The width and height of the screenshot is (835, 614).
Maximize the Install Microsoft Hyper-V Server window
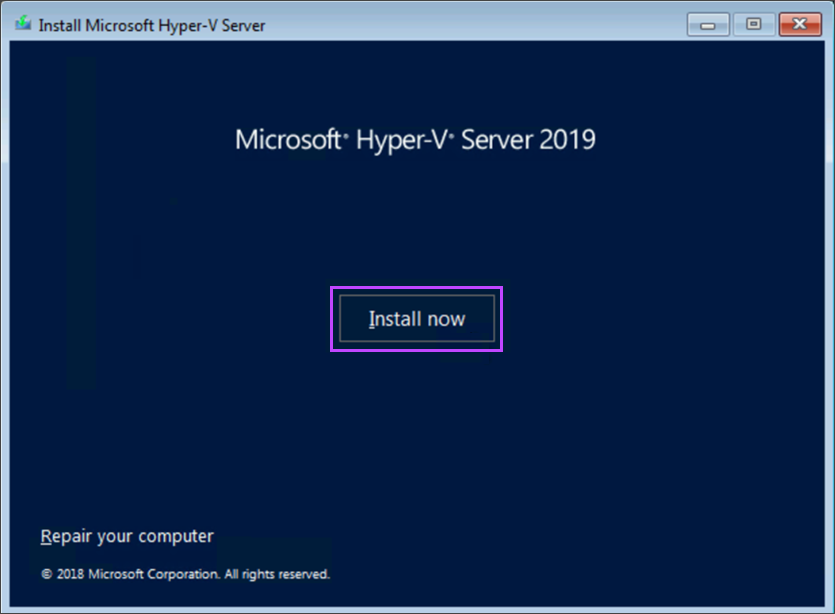[753, 25]
